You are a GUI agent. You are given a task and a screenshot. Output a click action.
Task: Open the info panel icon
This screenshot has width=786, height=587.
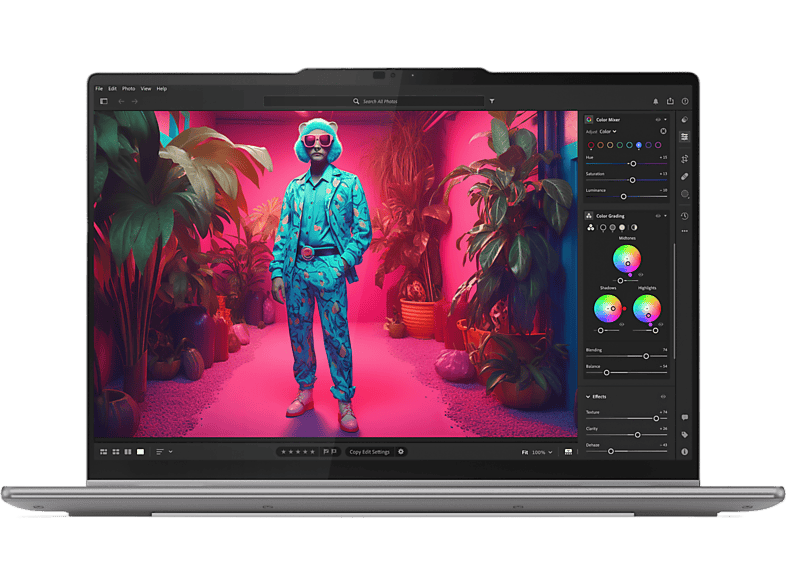pyautogui.click(x=685, y=452)
